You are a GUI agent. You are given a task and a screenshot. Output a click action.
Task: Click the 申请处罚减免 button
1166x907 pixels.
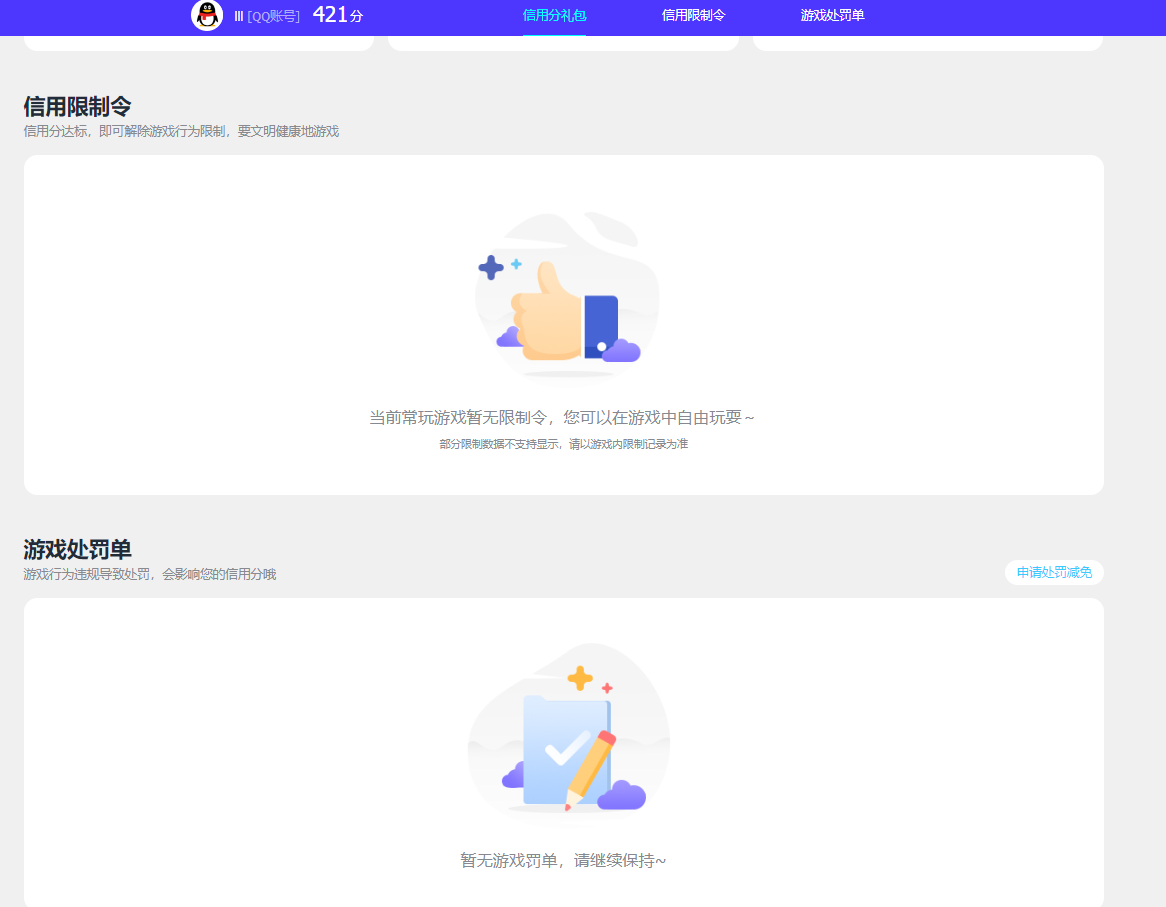coord(1054,572)
